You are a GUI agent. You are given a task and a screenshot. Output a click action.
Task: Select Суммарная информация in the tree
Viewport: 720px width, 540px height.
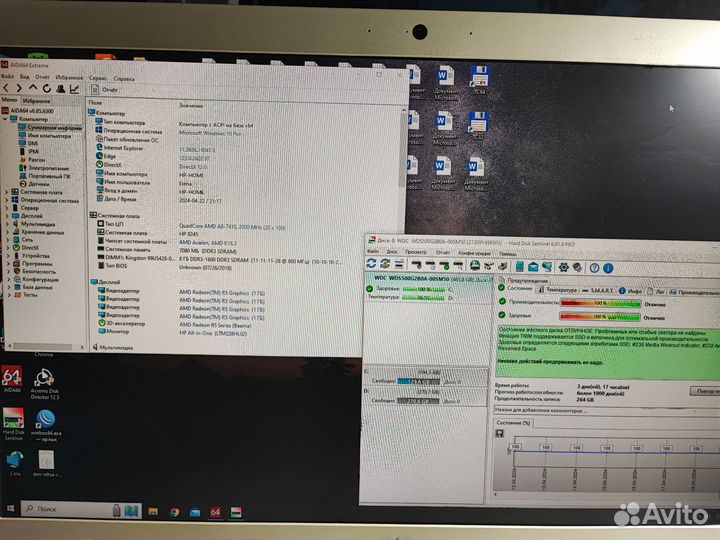(51, 128)
